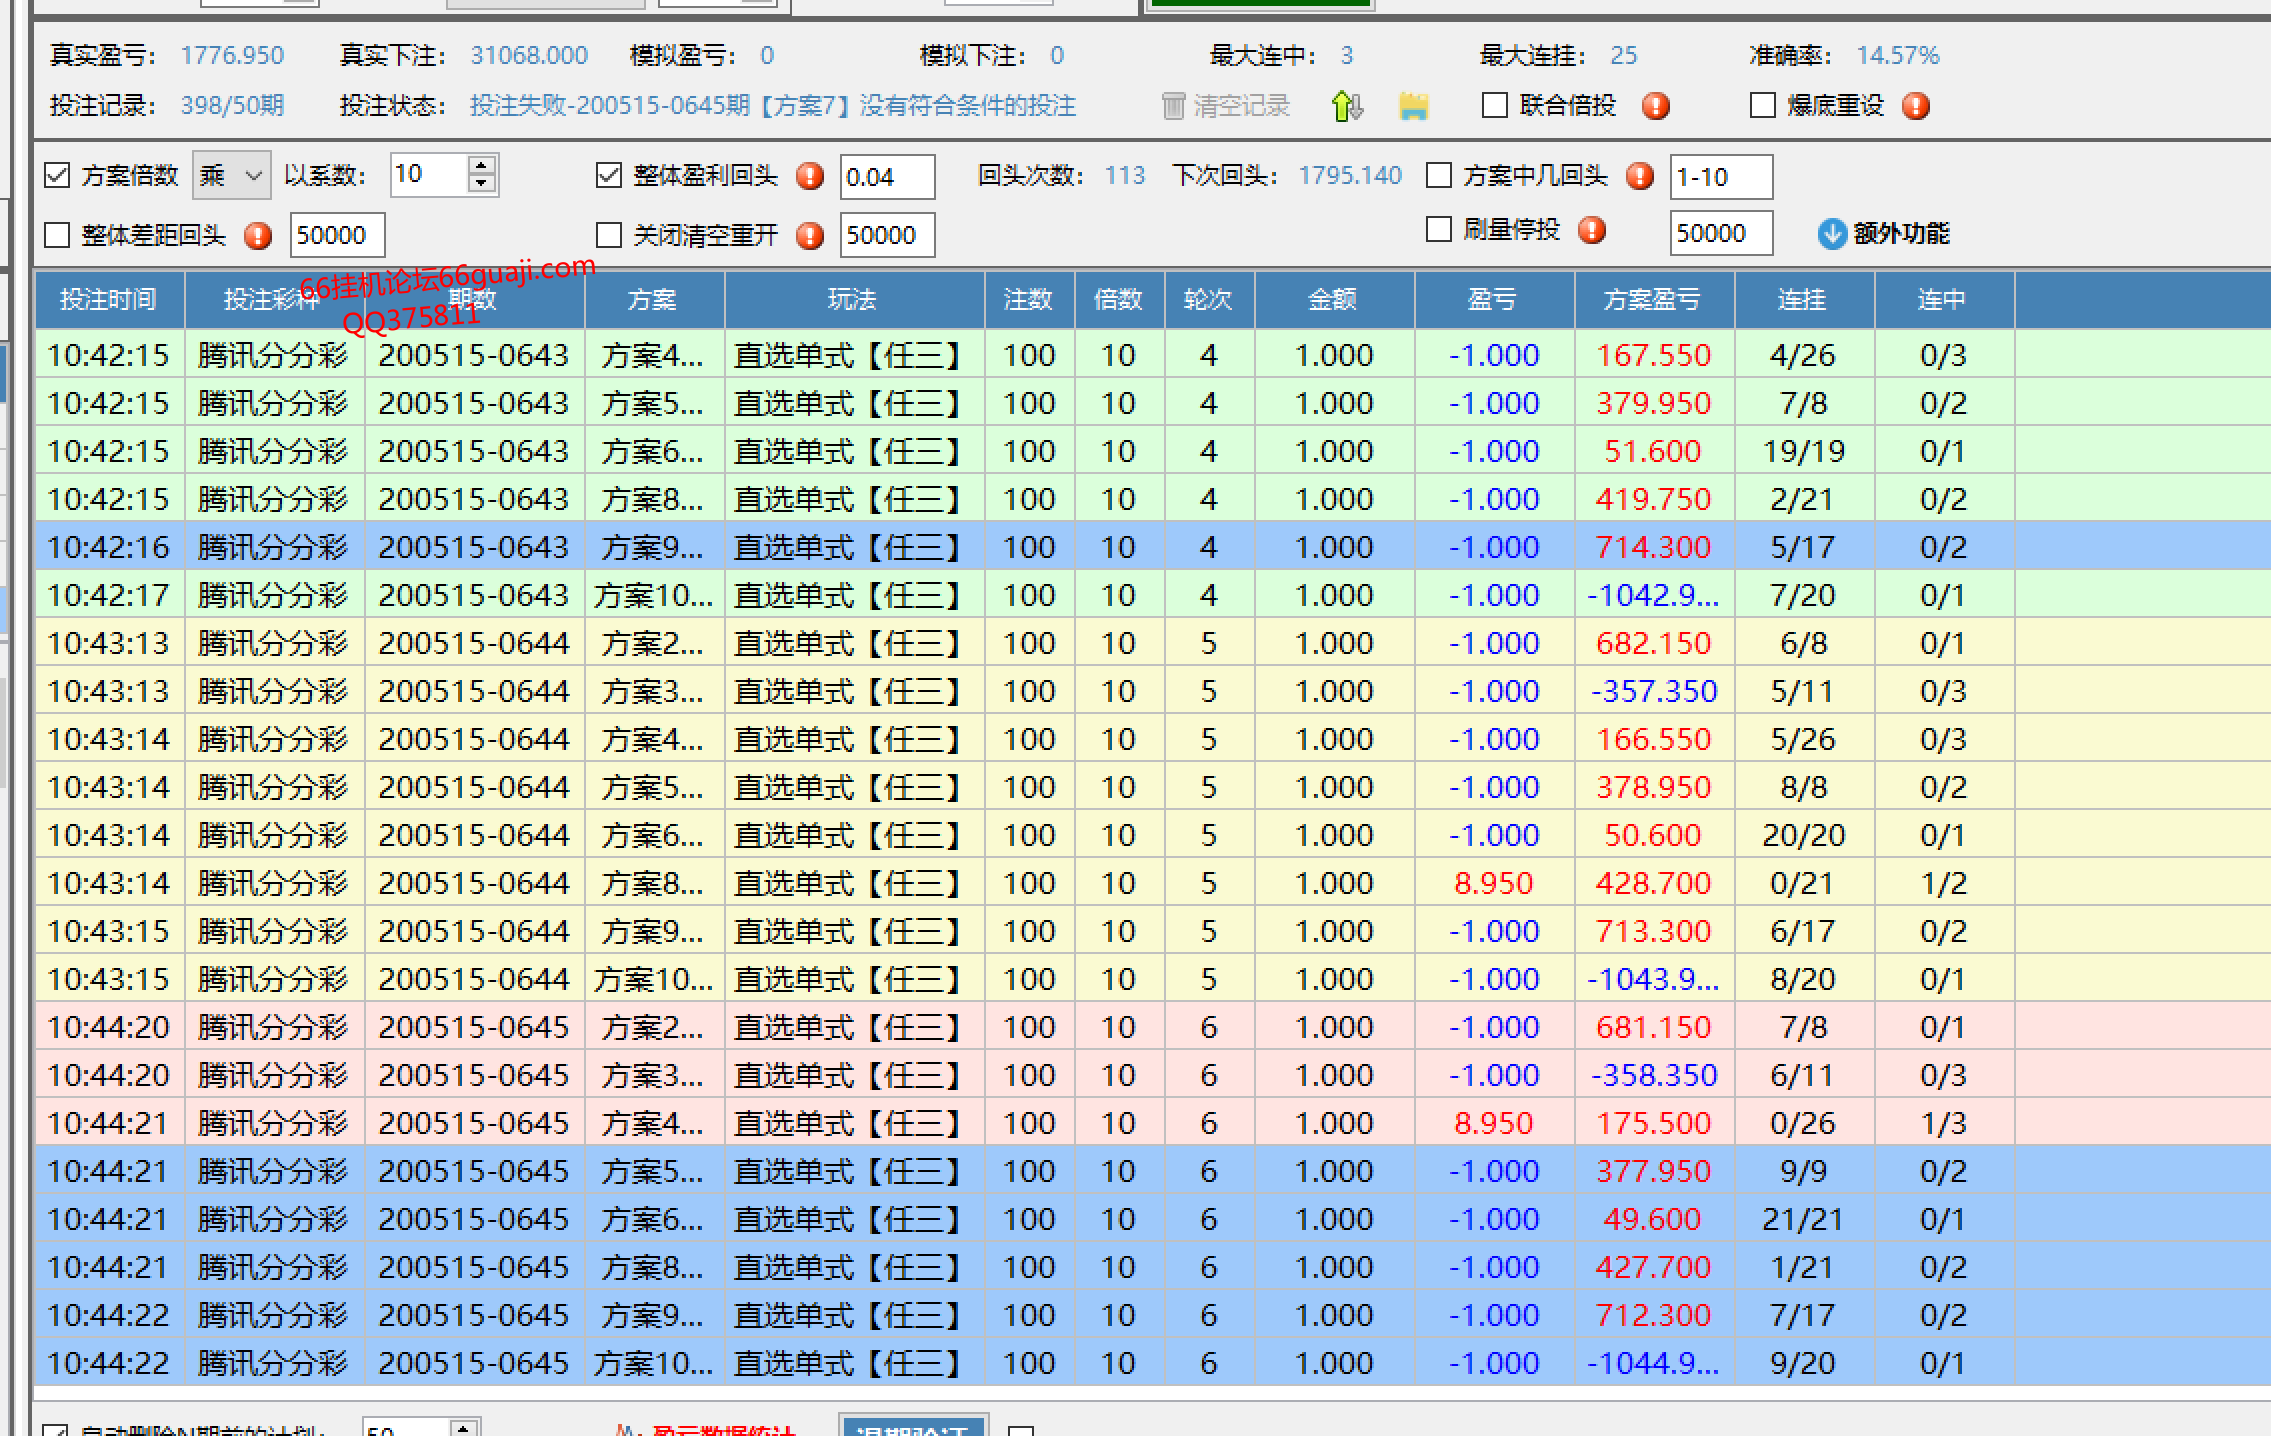The height and width of the screenshot is (1436, 2271).
Task: Enable the 联合倍投 checkbox
Action: (x=1495, y=105)
